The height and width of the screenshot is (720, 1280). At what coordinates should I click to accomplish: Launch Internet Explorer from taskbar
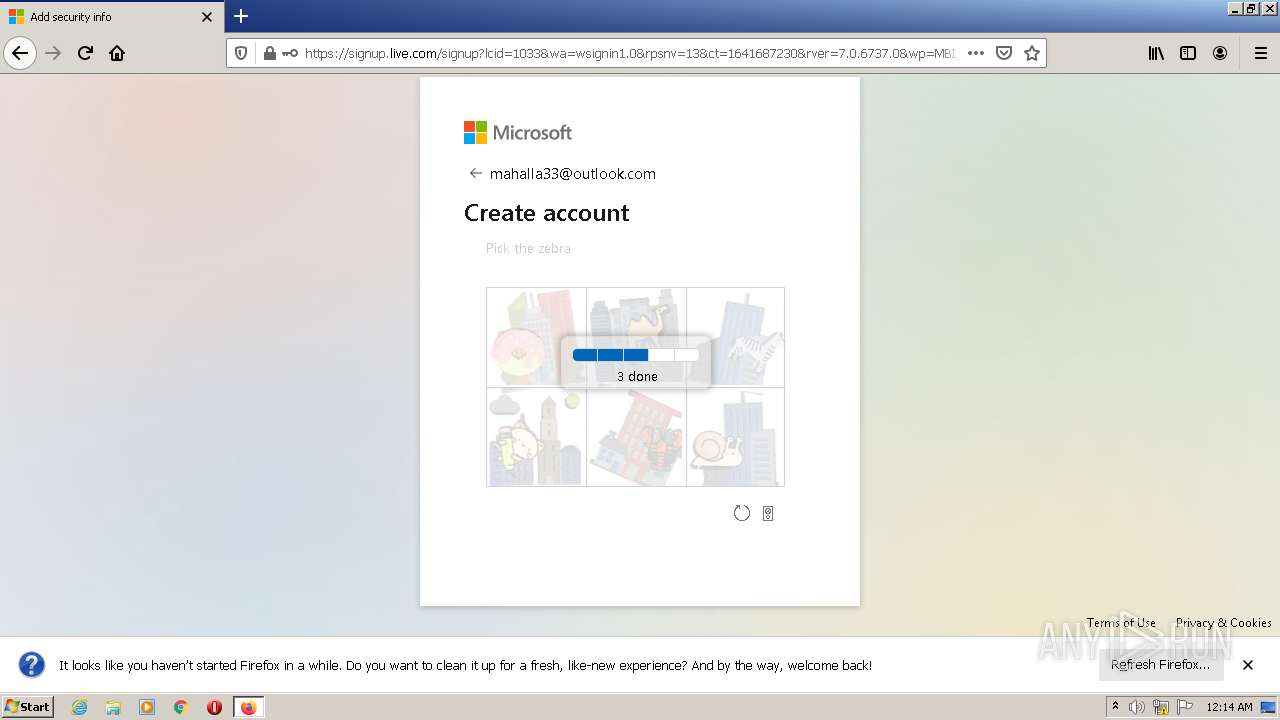[80, 707]
